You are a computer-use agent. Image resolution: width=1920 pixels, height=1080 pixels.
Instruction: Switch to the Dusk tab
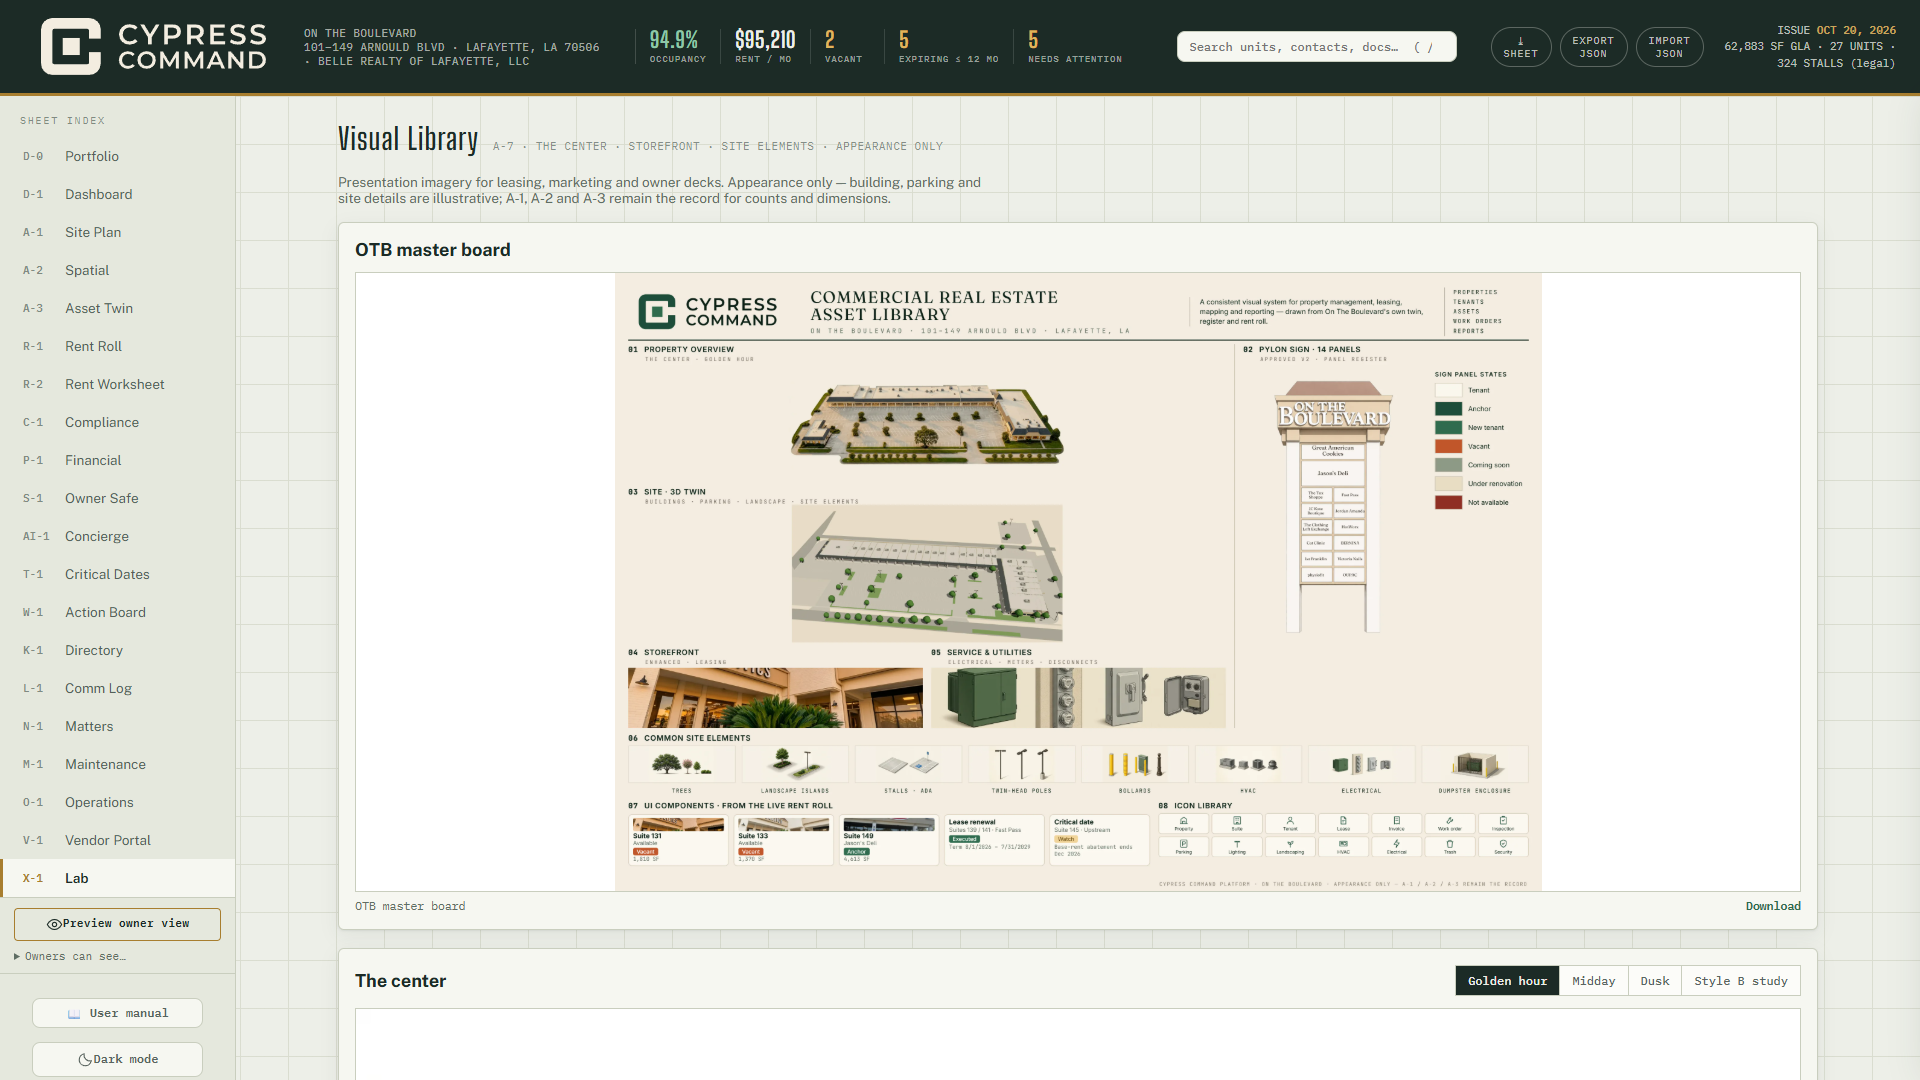click(x=1655, y=981)
